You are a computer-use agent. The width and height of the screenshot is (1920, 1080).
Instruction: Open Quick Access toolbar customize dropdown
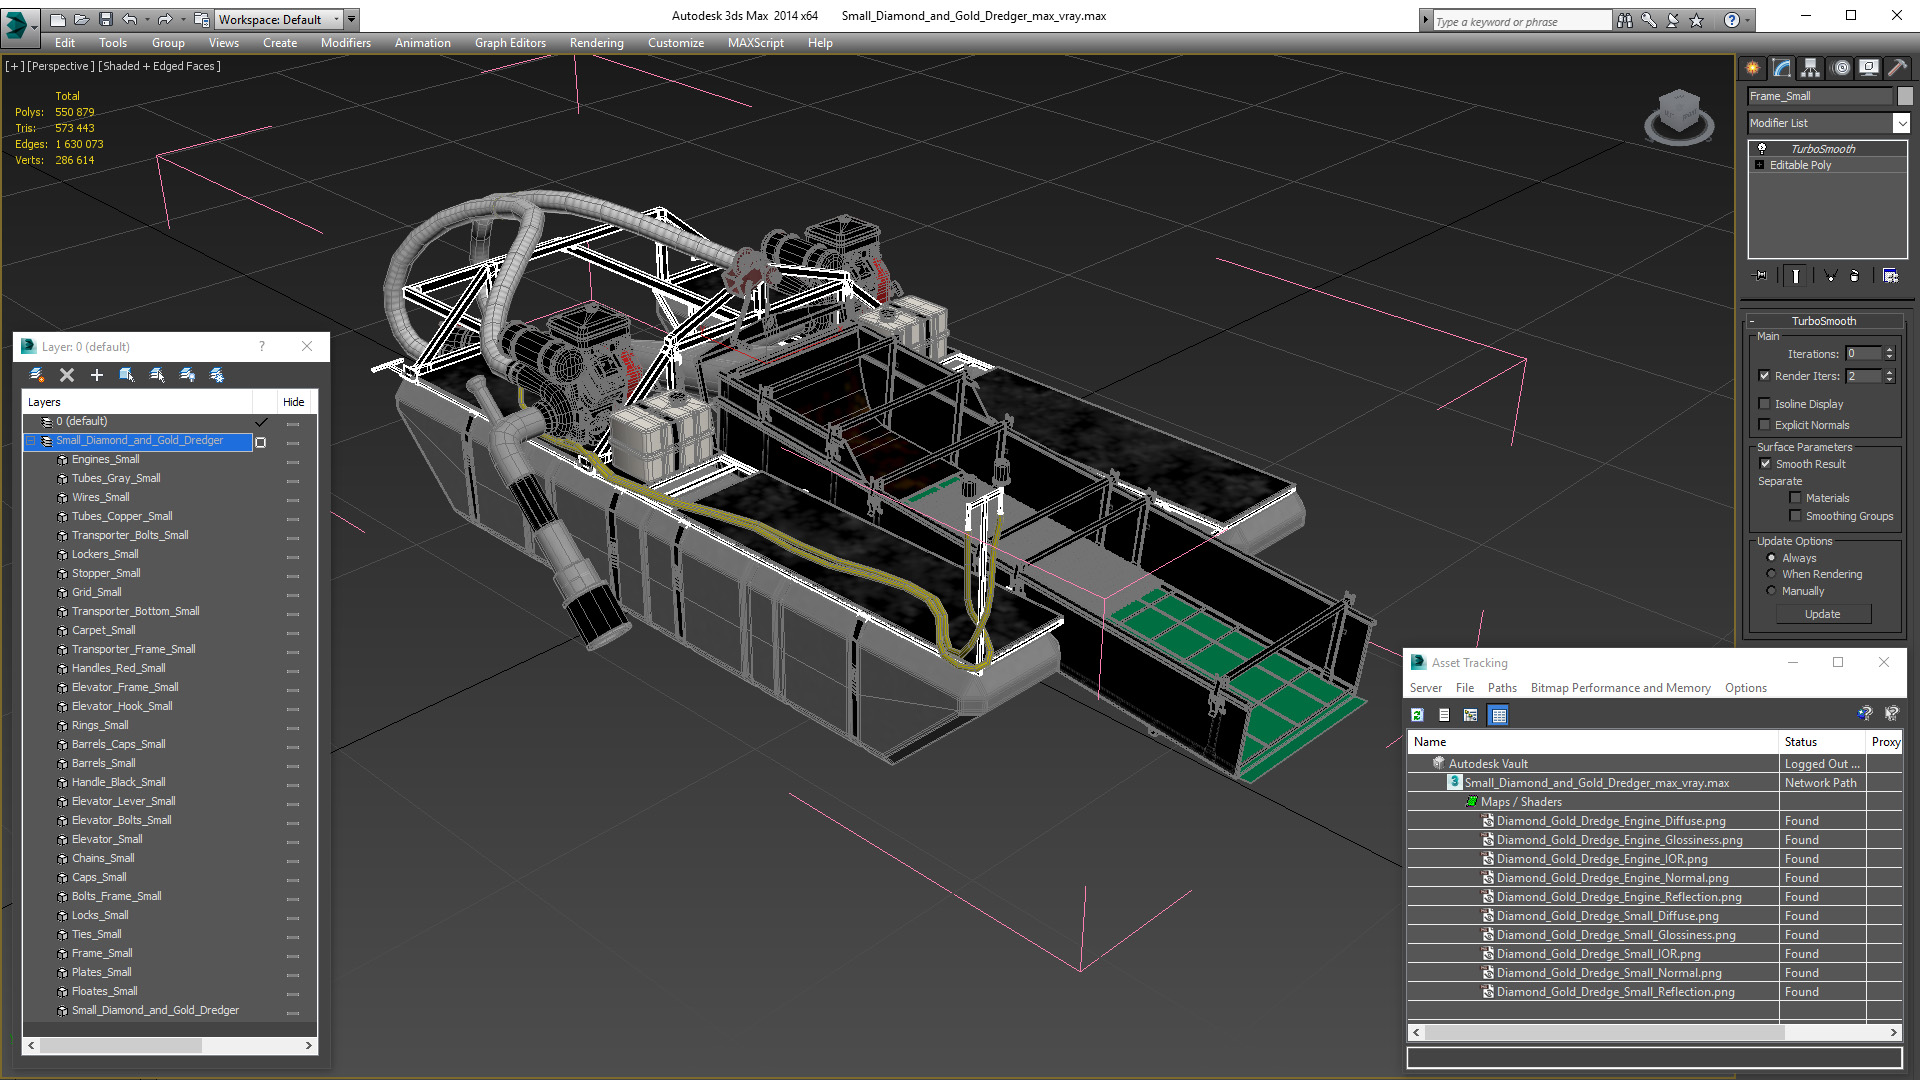pos(351,19)
